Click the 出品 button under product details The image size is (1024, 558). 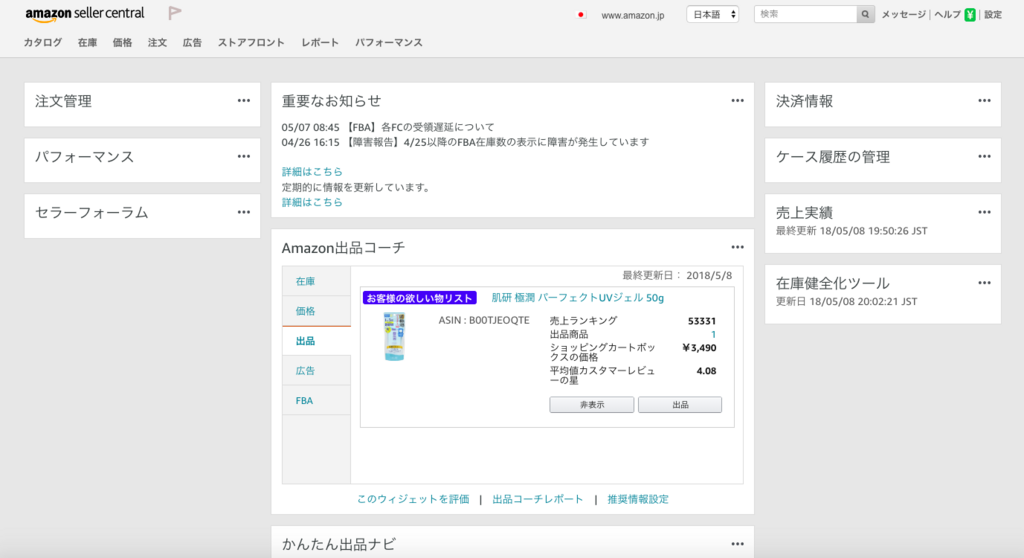pos(680,405)
